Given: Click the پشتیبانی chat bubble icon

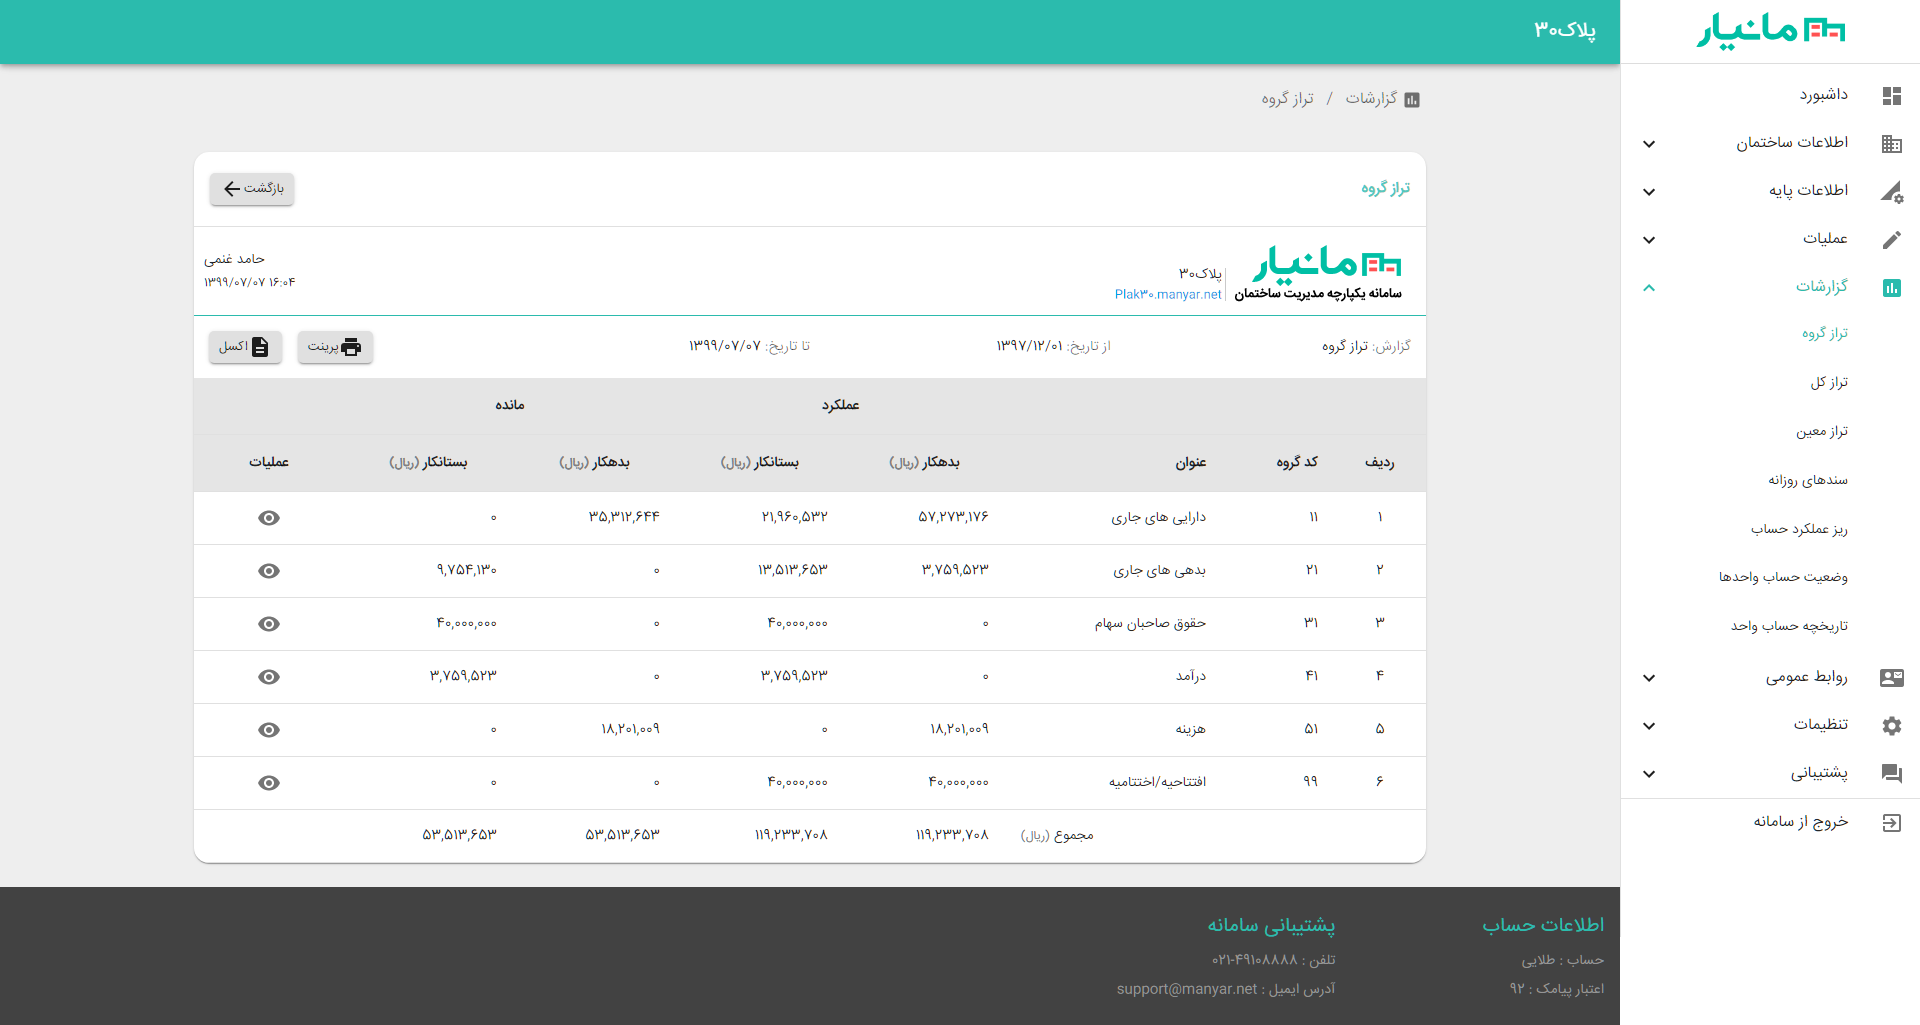Looking at the screenshot, I should click(x=1891, y=773).
